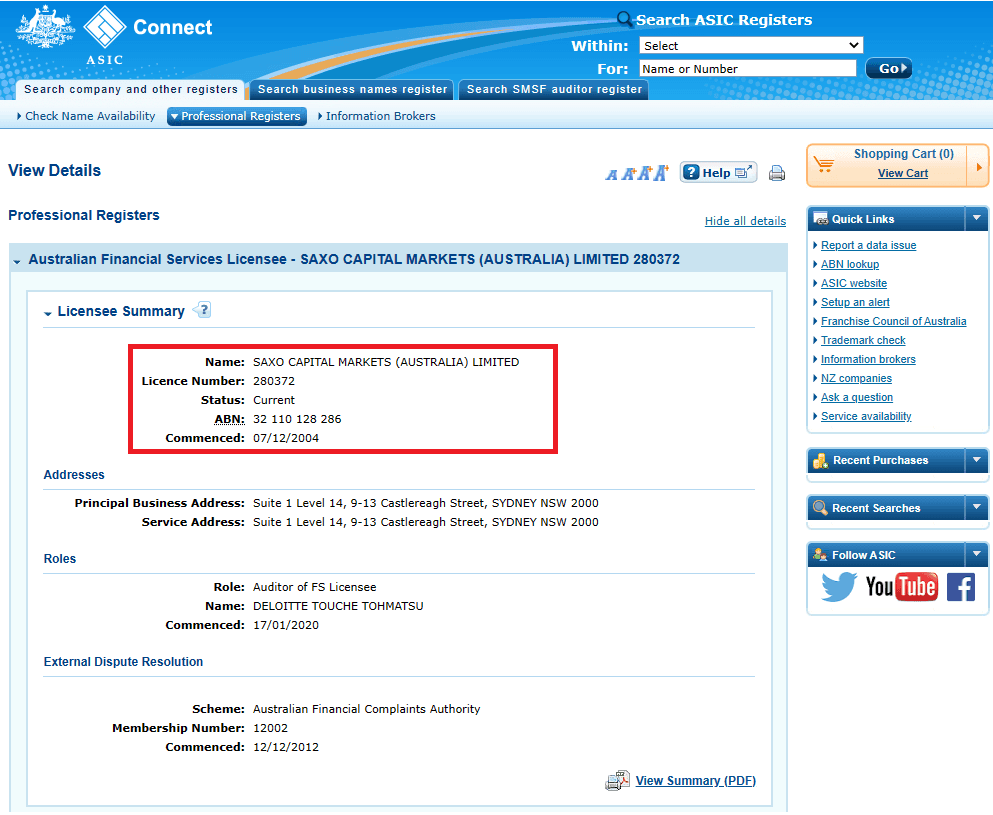The width and height of the screenshot is (993, 815).
Task: Switch to Search business names register tab
Action: coord(352,89)
